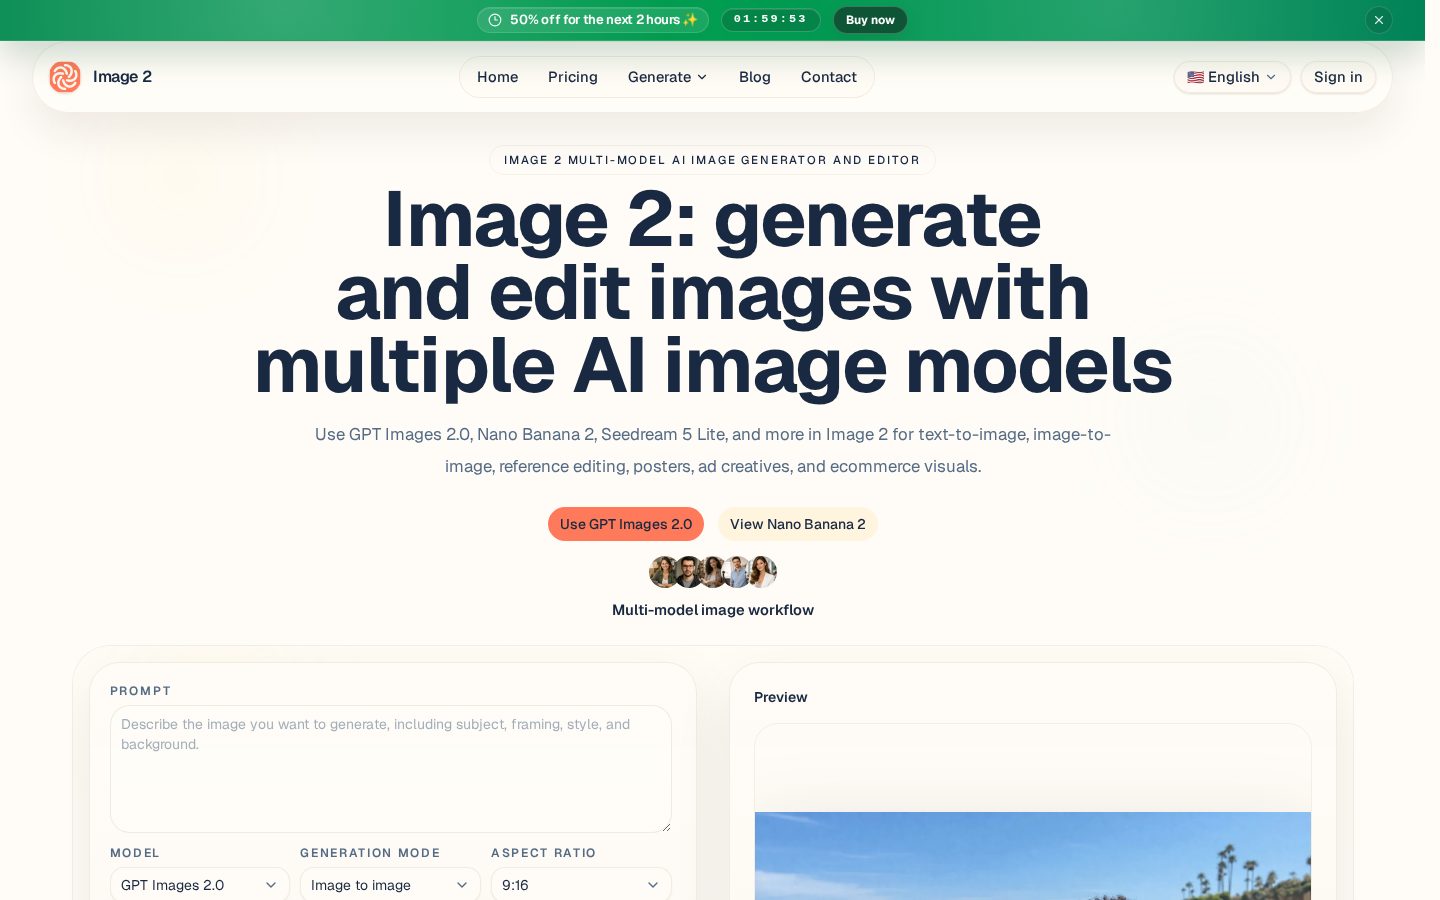Click the View Nano Banana 2 button
The image size is (1440, 900).
798,524
